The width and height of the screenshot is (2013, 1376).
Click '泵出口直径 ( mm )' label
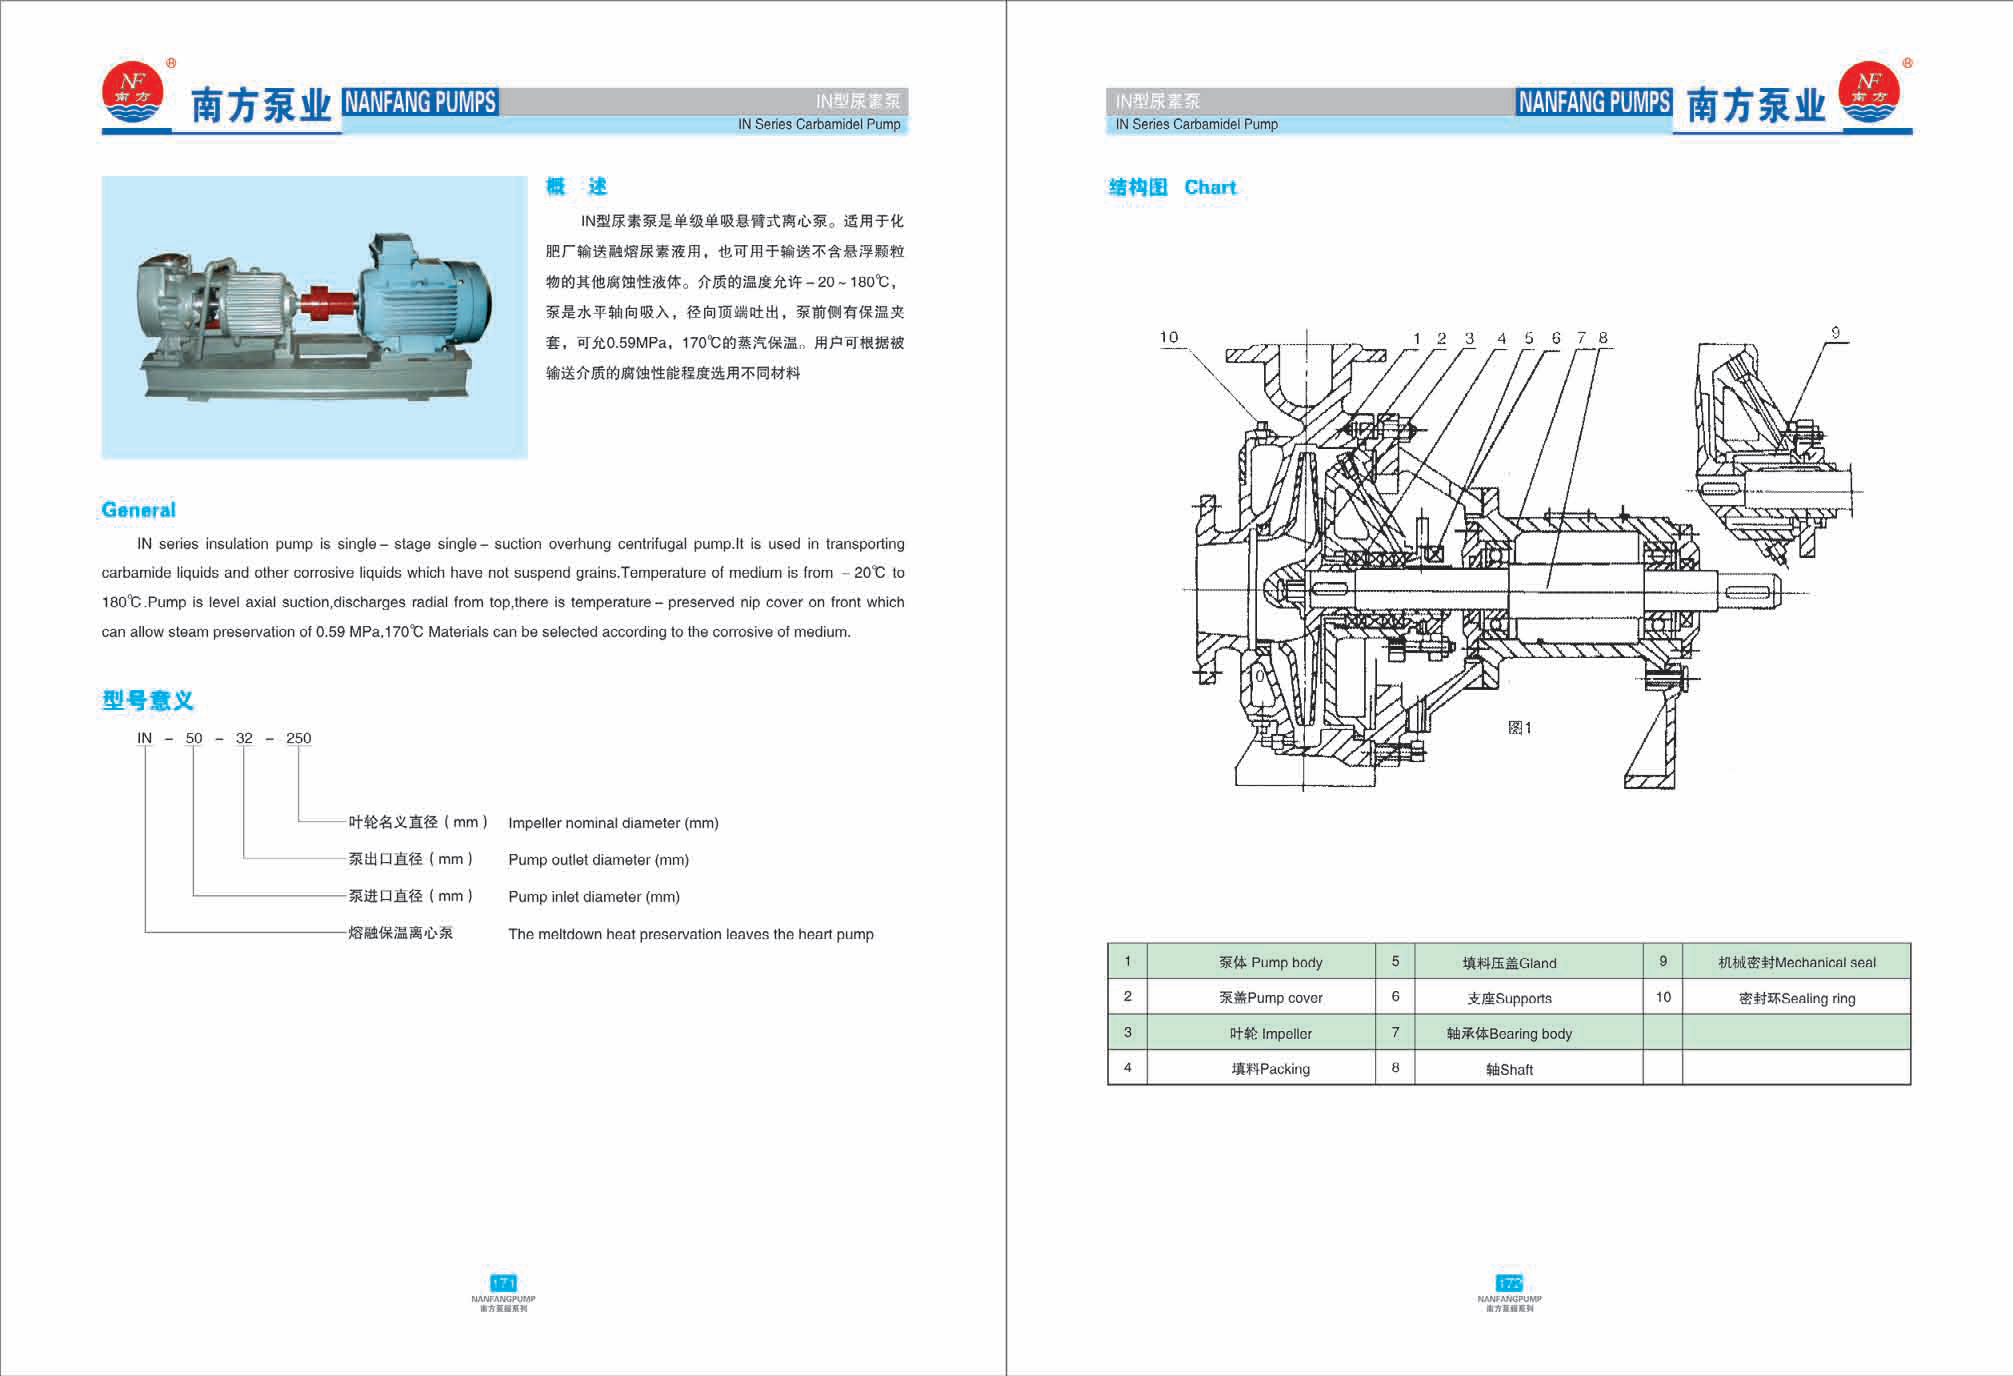point(411,859)
